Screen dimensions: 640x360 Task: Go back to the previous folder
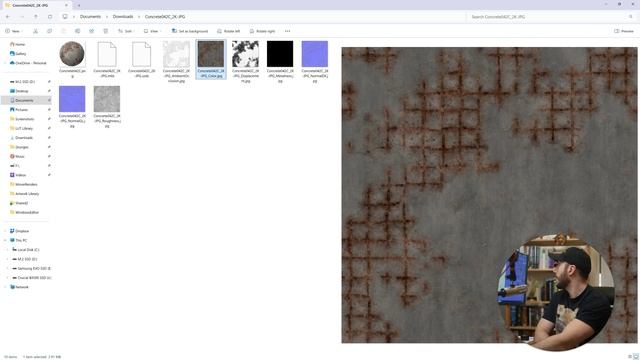8,17
